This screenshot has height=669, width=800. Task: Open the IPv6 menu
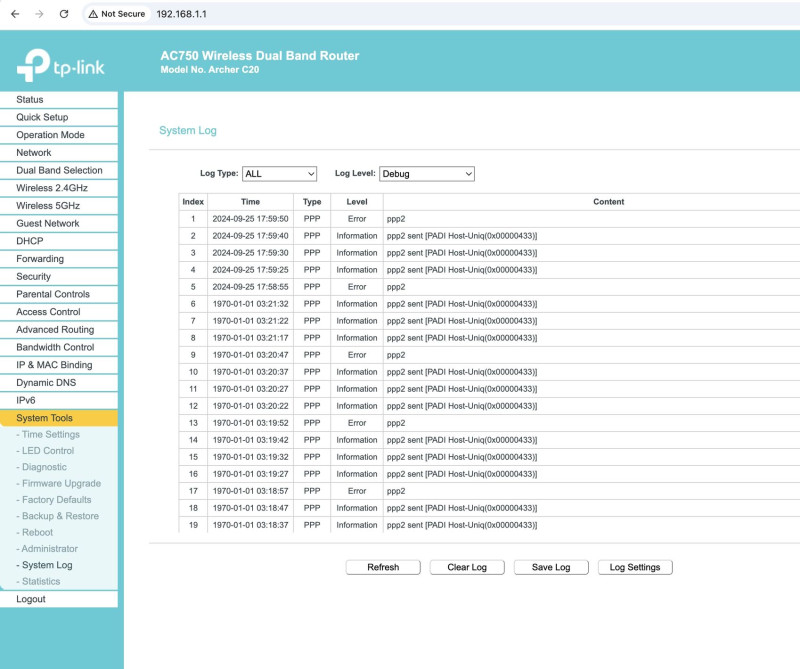point(59,400)
